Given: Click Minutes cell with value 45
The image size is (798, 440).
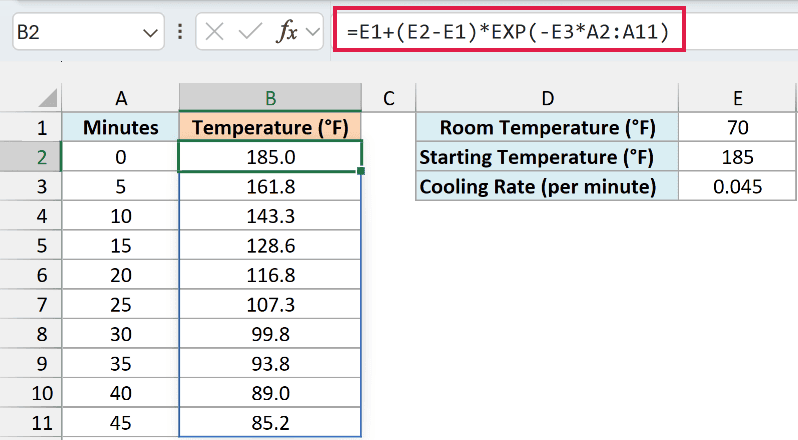Looking at the screenshot, I should point(121,423).
